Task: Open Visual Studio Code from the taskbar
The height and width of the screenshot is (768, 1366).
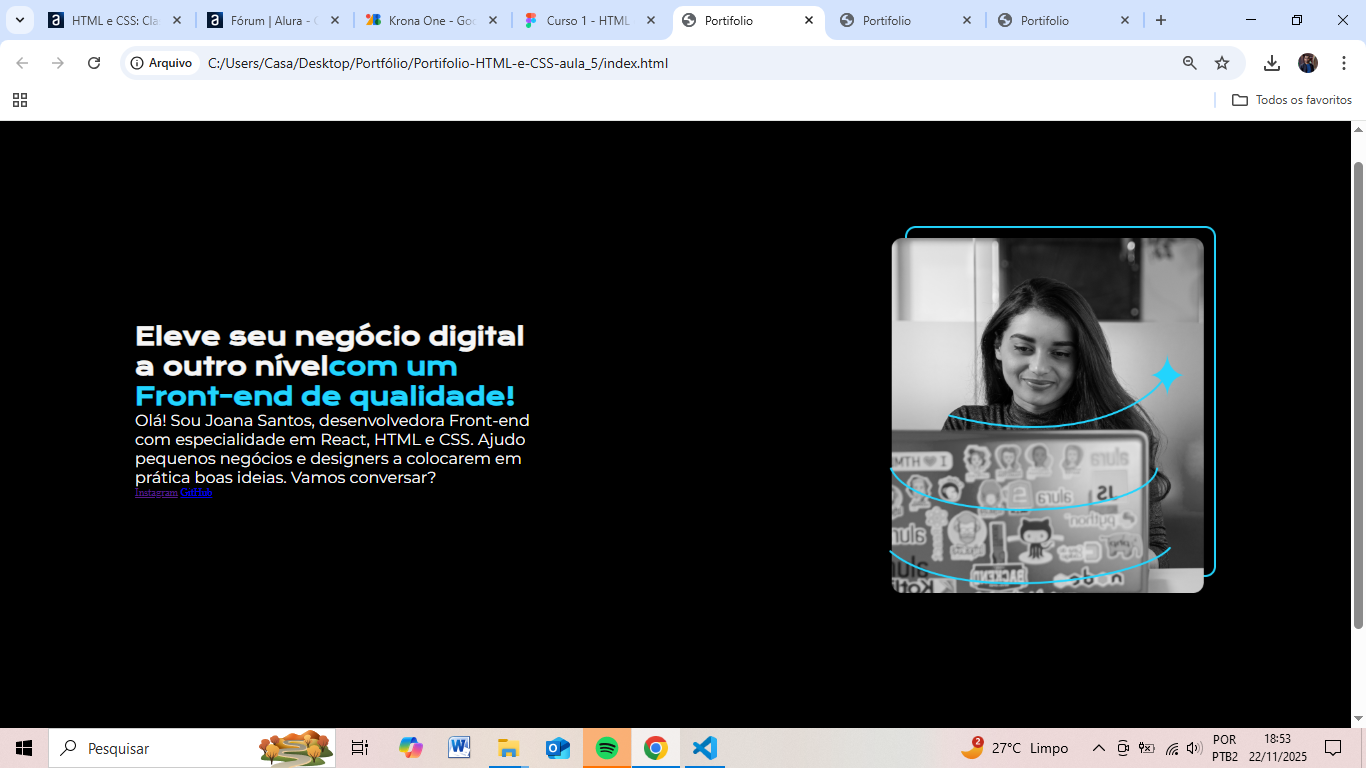Action: (705, 748)
